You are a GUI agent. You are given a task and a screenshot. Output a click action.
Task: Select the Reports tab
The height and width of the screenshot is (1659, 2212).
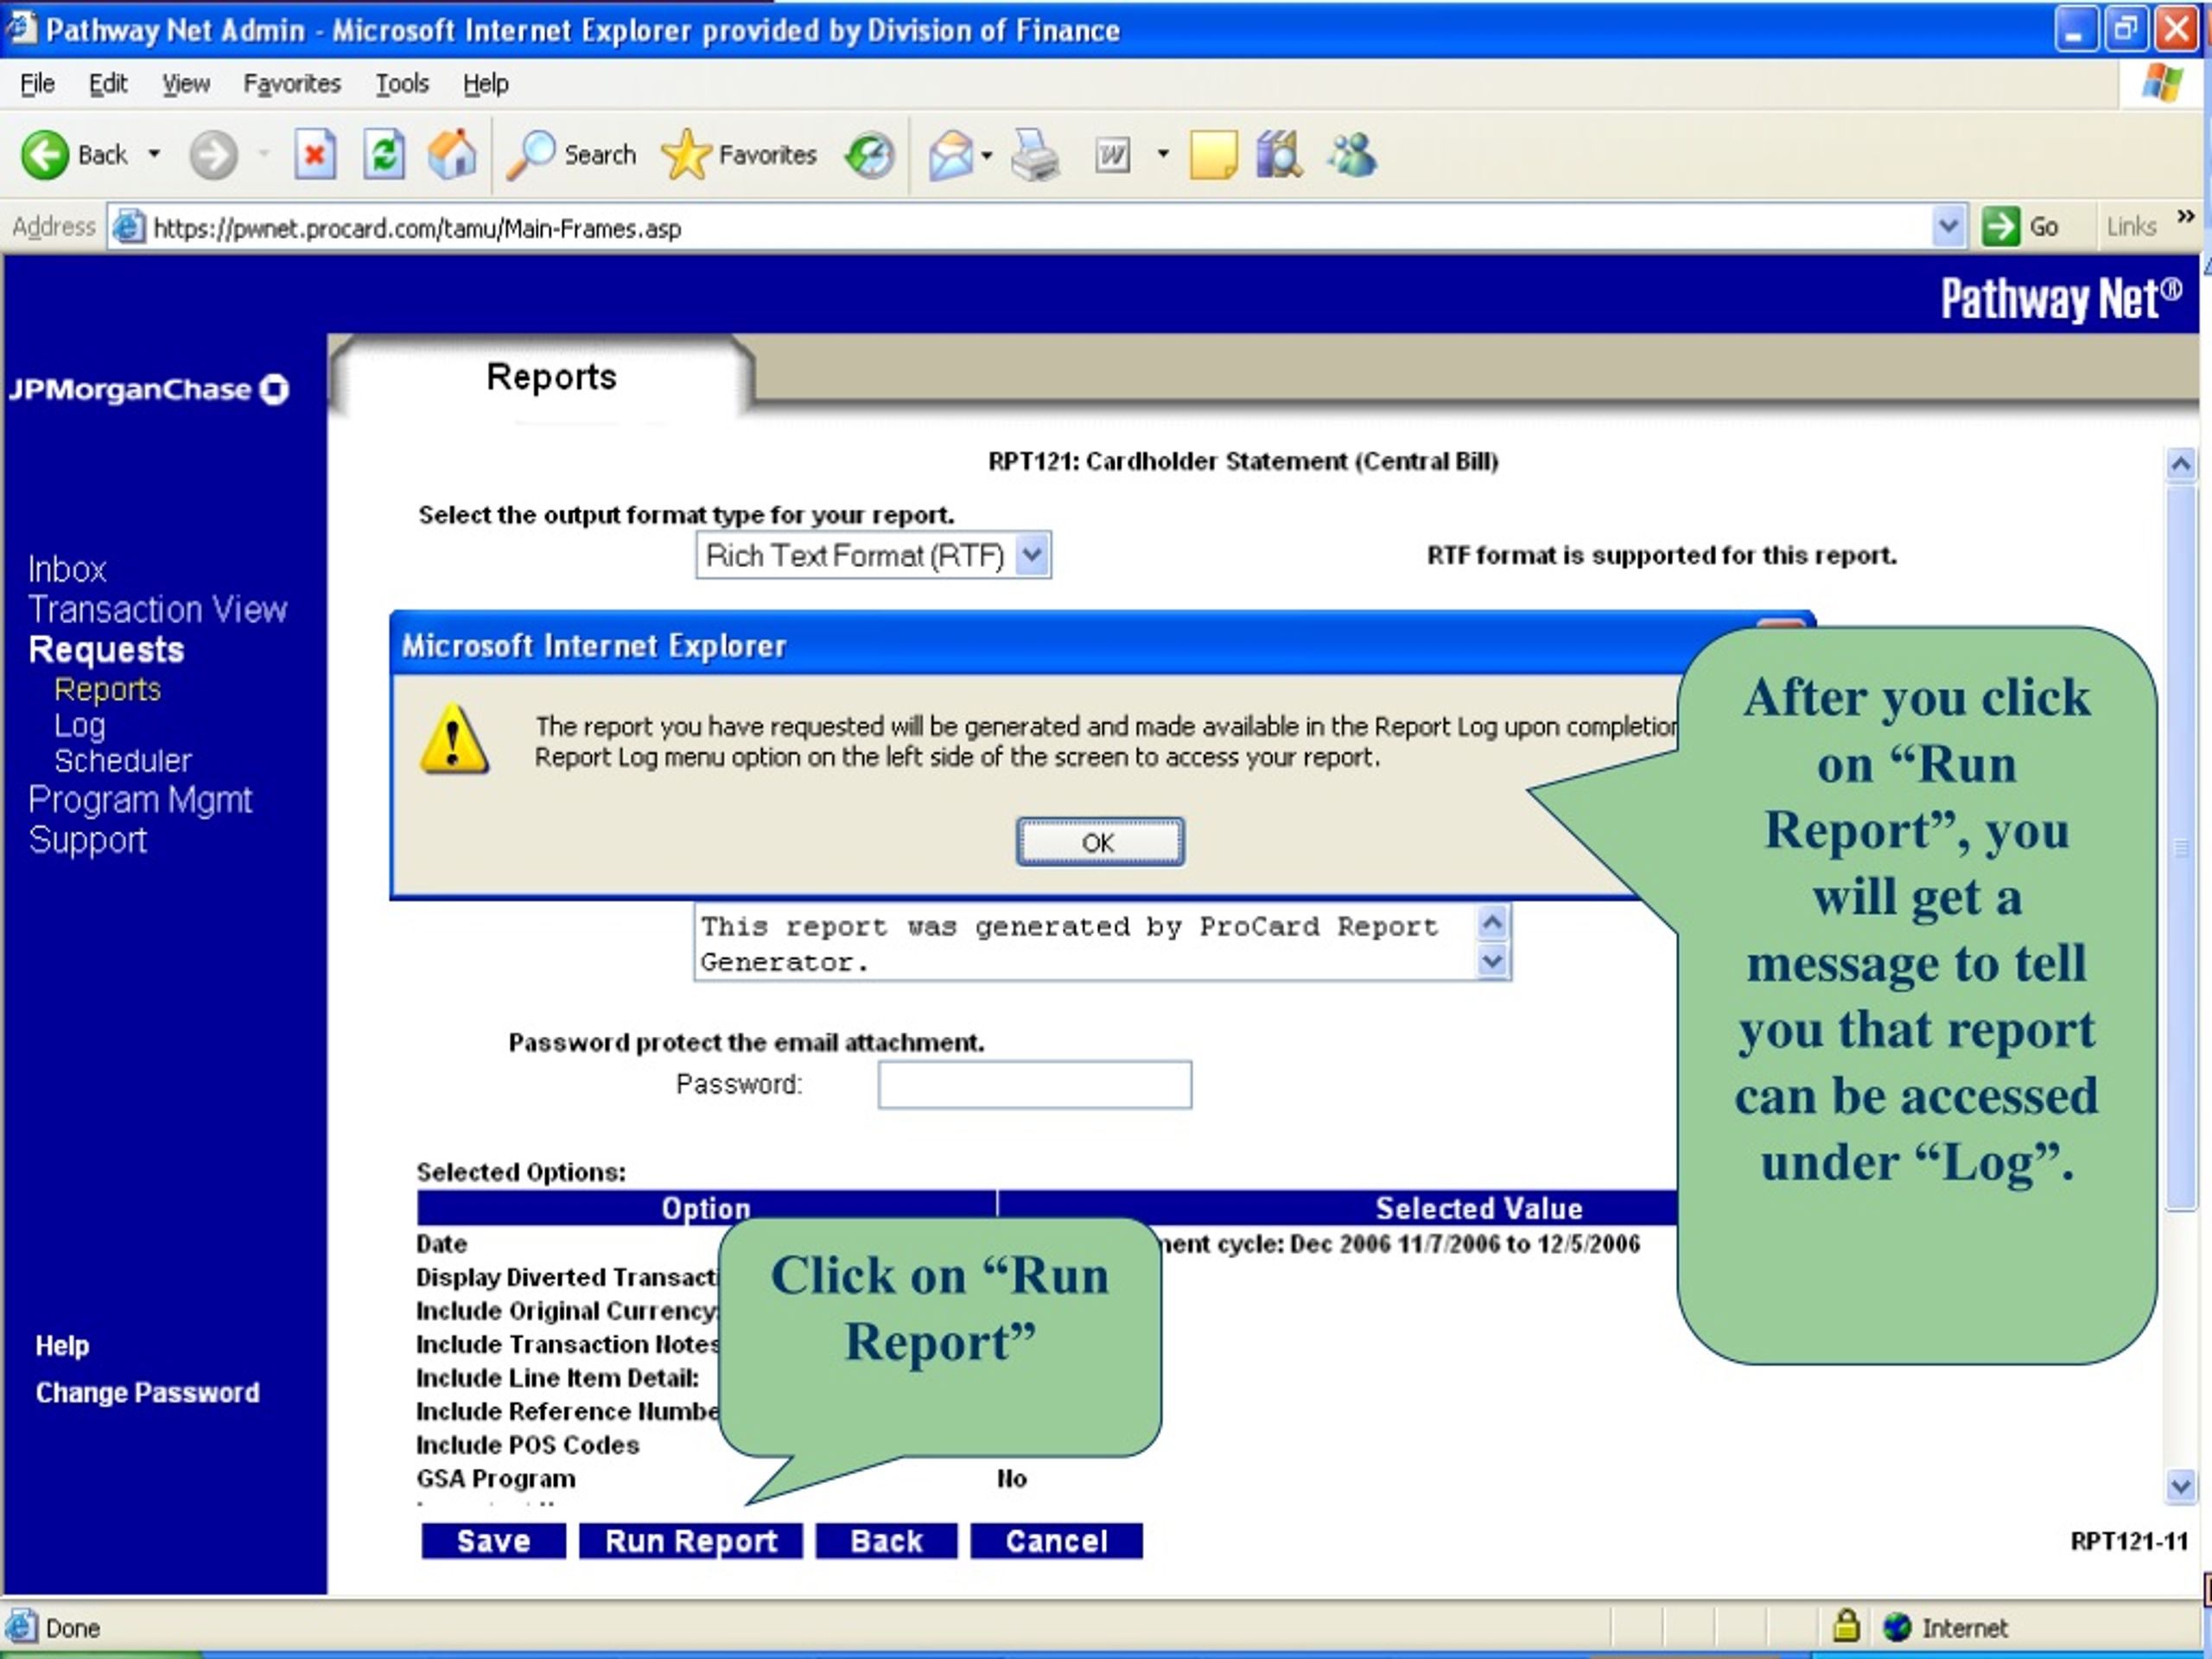[x=550, y=377]
